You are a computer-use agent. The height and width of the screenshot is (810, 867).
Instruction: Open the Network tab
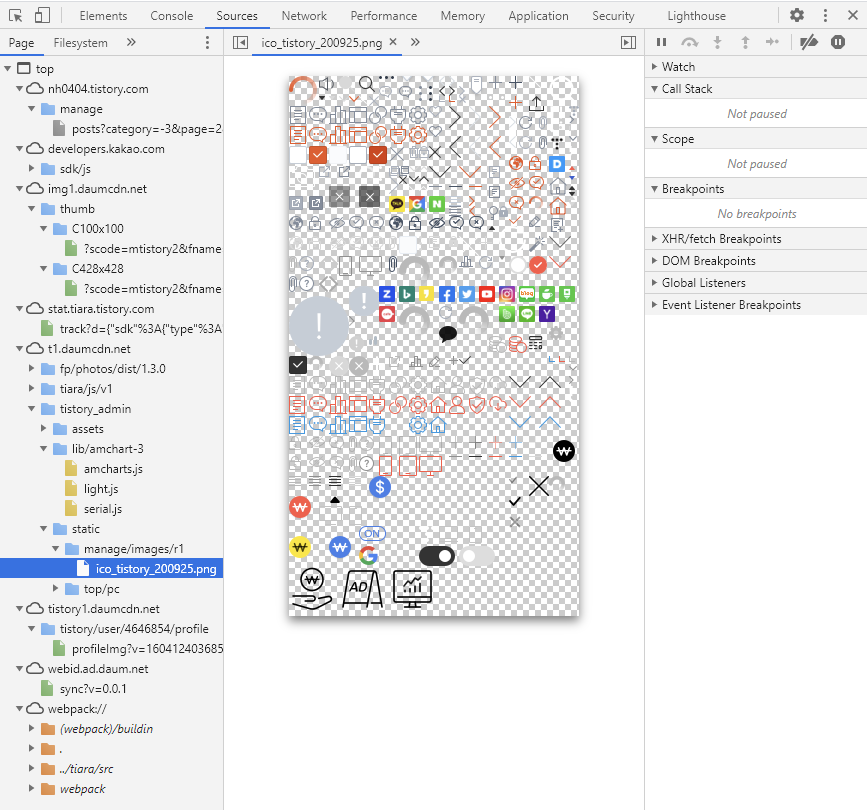(x=304, y=16)
